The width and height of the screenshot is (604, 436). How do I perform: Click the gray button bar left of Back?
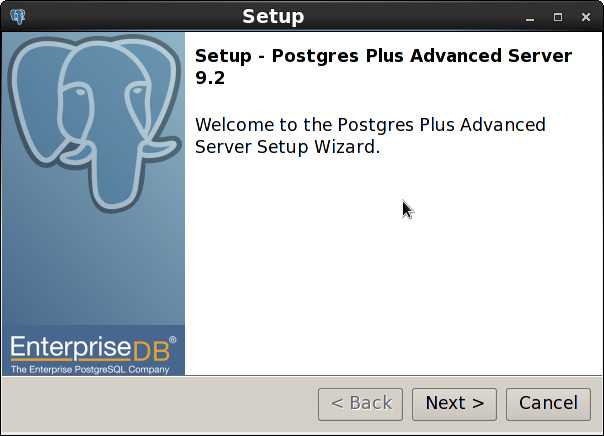(160, 404)
